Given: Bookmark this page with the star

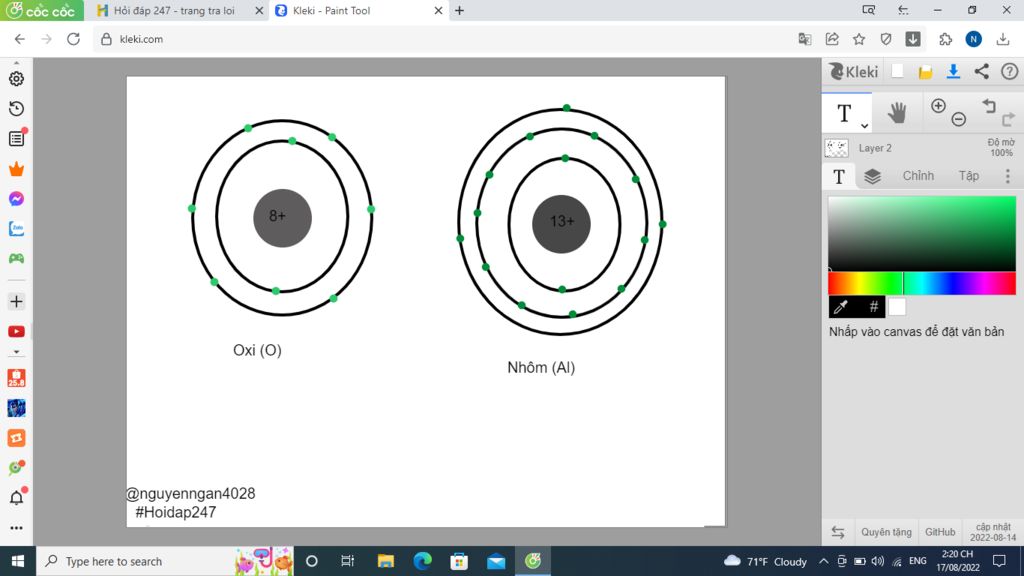Looking at the screenshot, I should click(859, 39).
